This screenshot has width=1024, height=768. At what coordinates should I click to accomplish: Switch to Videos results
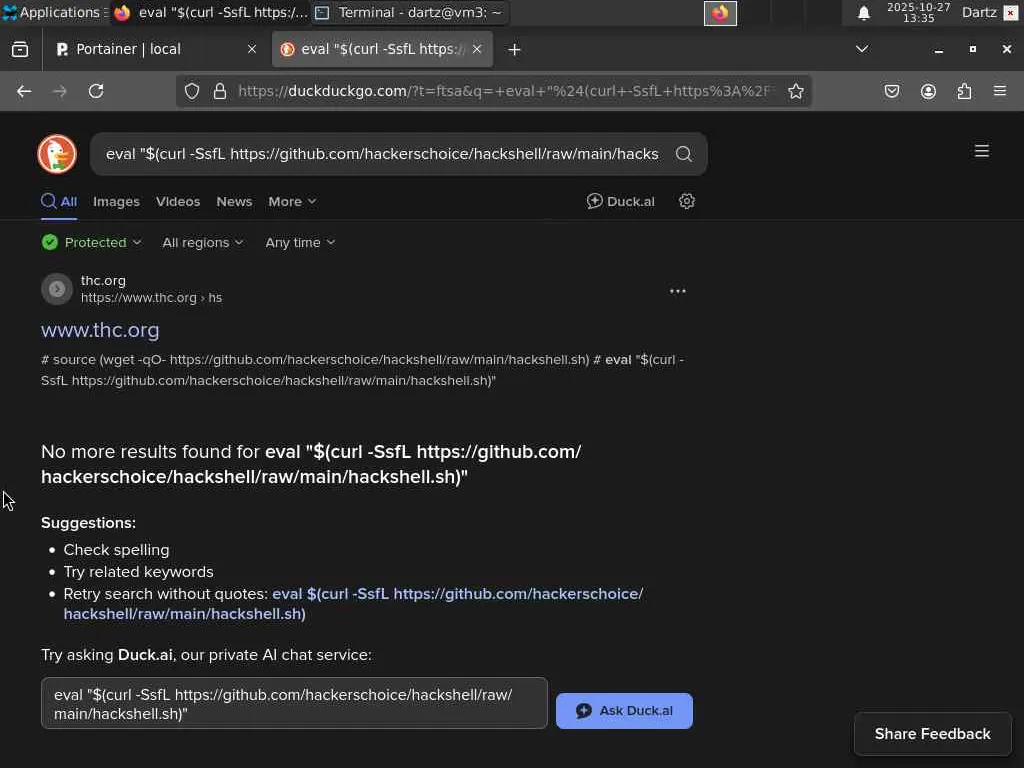[178, 202]
